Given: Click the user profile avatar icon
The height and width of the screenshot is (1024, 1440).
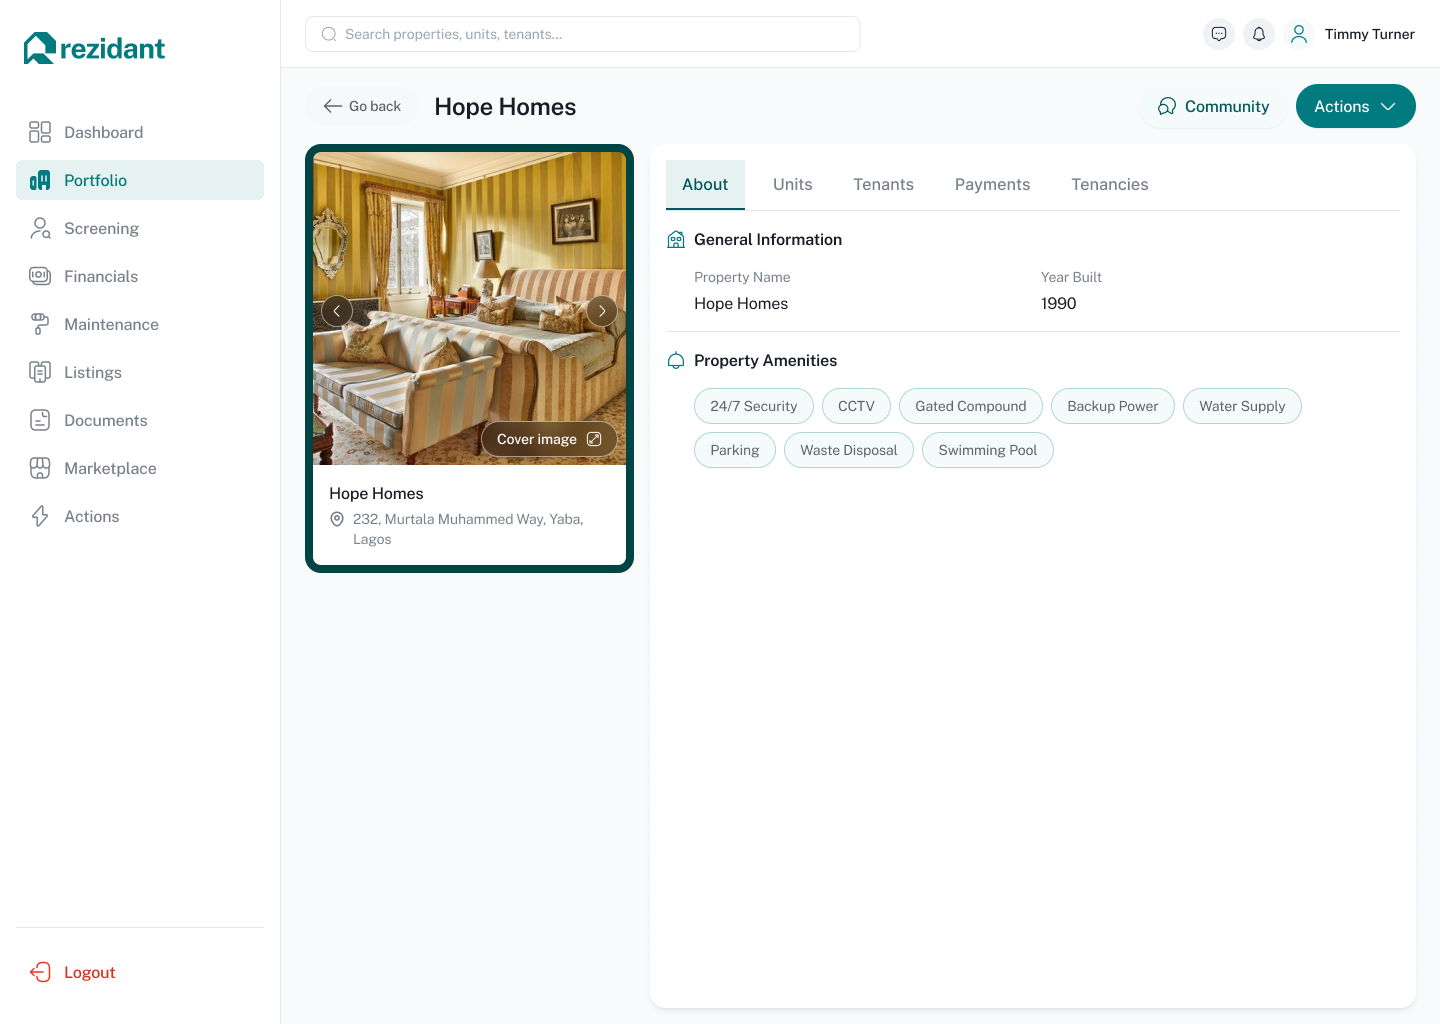Looking at the screenshot, I should pos(1299,34).
